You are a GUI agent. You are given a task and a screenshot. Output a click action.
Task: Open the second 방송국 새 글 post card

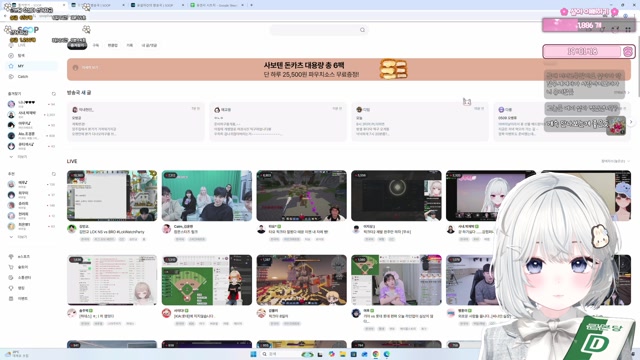[x=278, y=122]
